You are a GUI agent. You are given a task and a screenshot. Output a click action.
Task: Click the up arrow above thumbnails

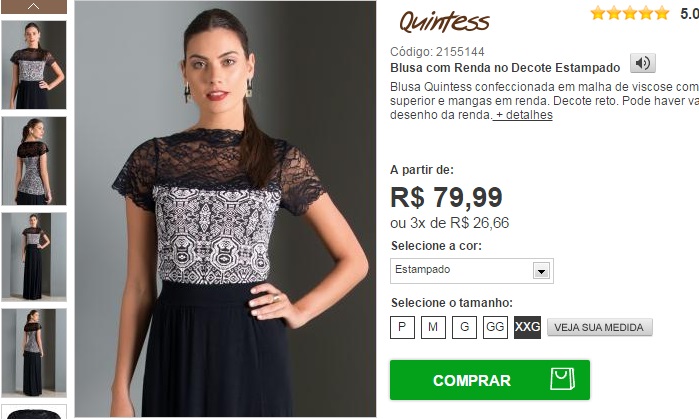coord(34,6)
